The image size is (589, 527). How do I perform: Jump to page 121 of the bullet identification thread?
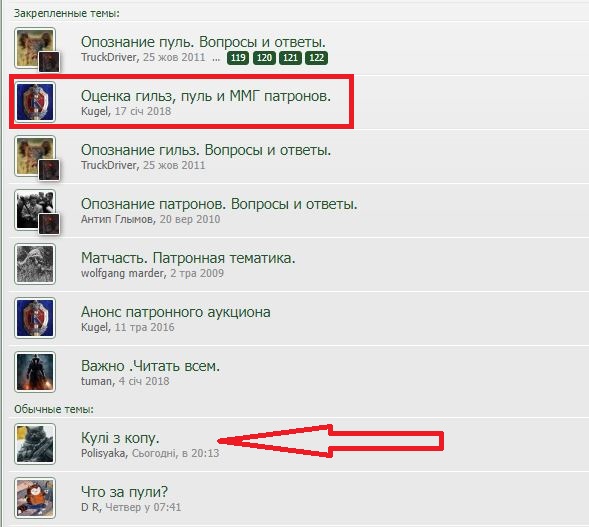point(290,57)
